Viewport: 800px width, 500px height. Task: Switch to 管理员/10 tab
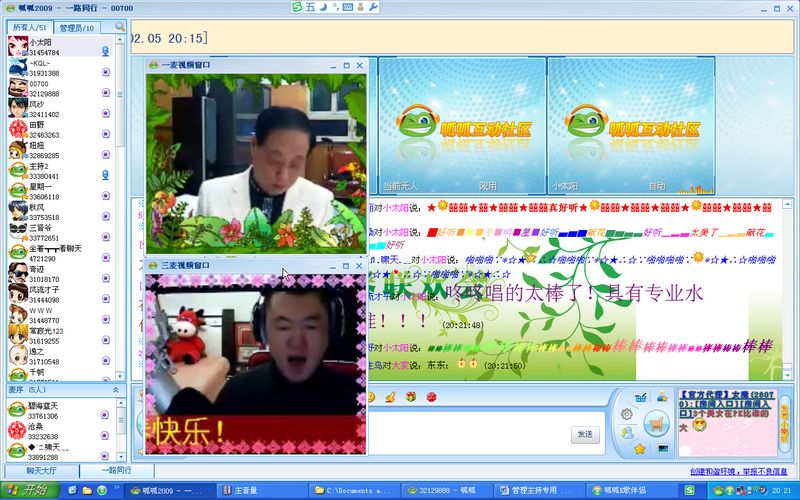point(77,28)
